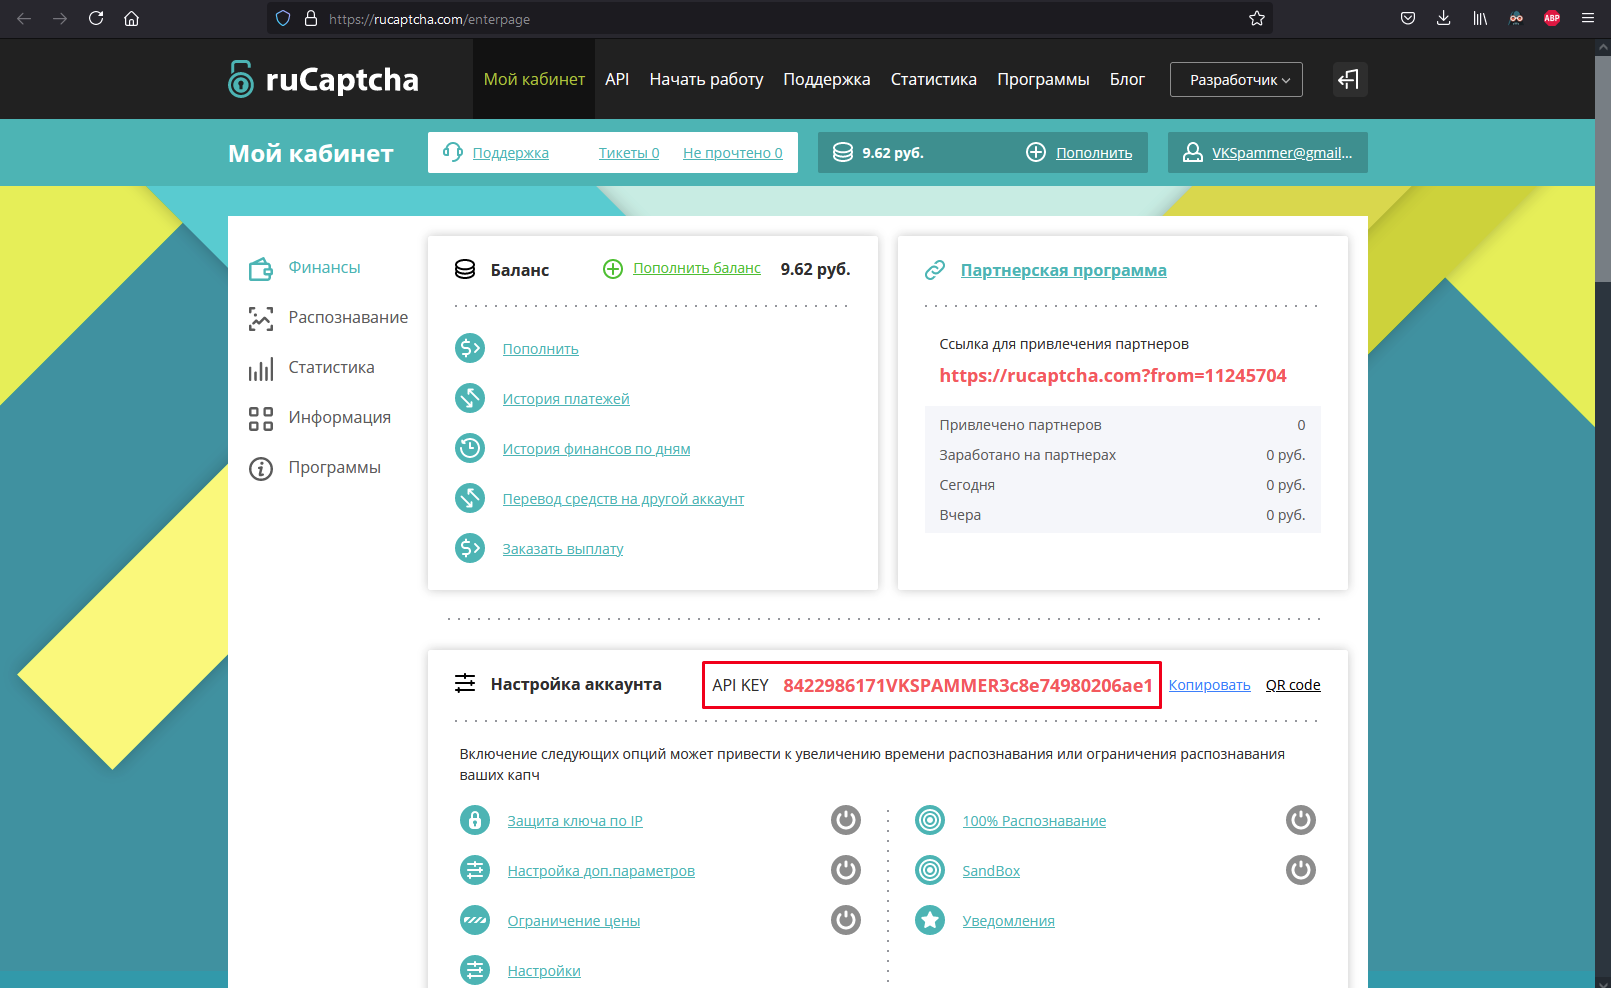
Task: Click the logout icon in header
Action: [x=1349, y=79]
